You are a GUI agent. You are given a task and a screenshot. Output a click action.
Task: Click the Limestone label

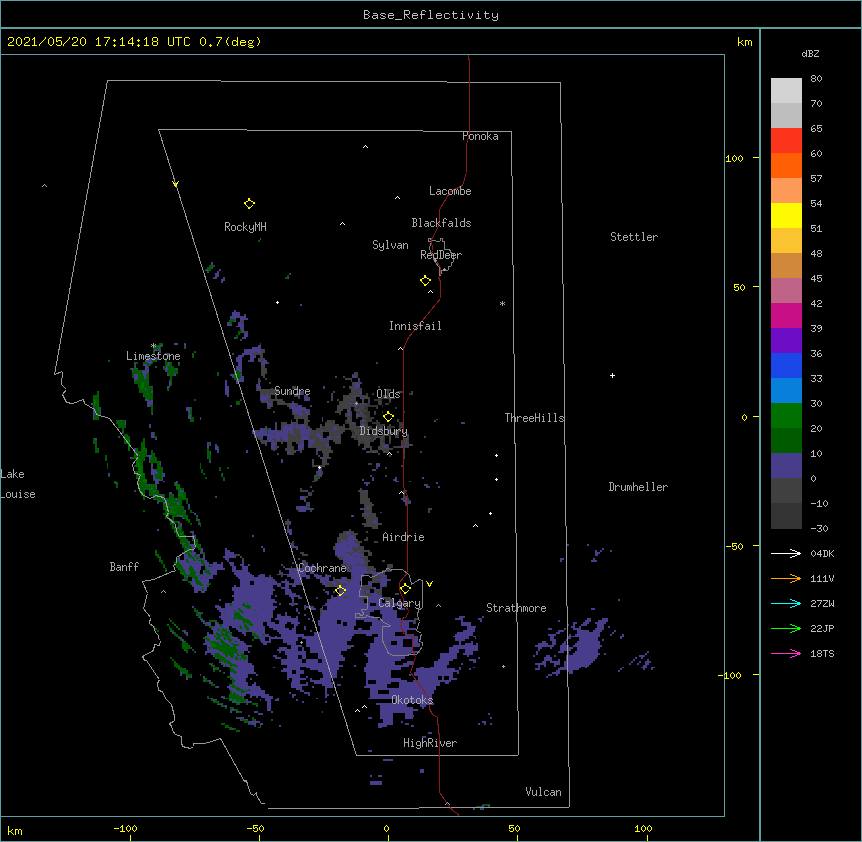153,356
